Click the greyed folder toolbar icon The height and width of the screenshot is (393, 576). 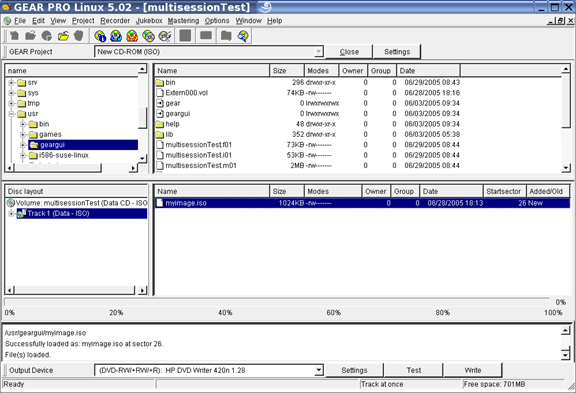(x=226, y=36)
